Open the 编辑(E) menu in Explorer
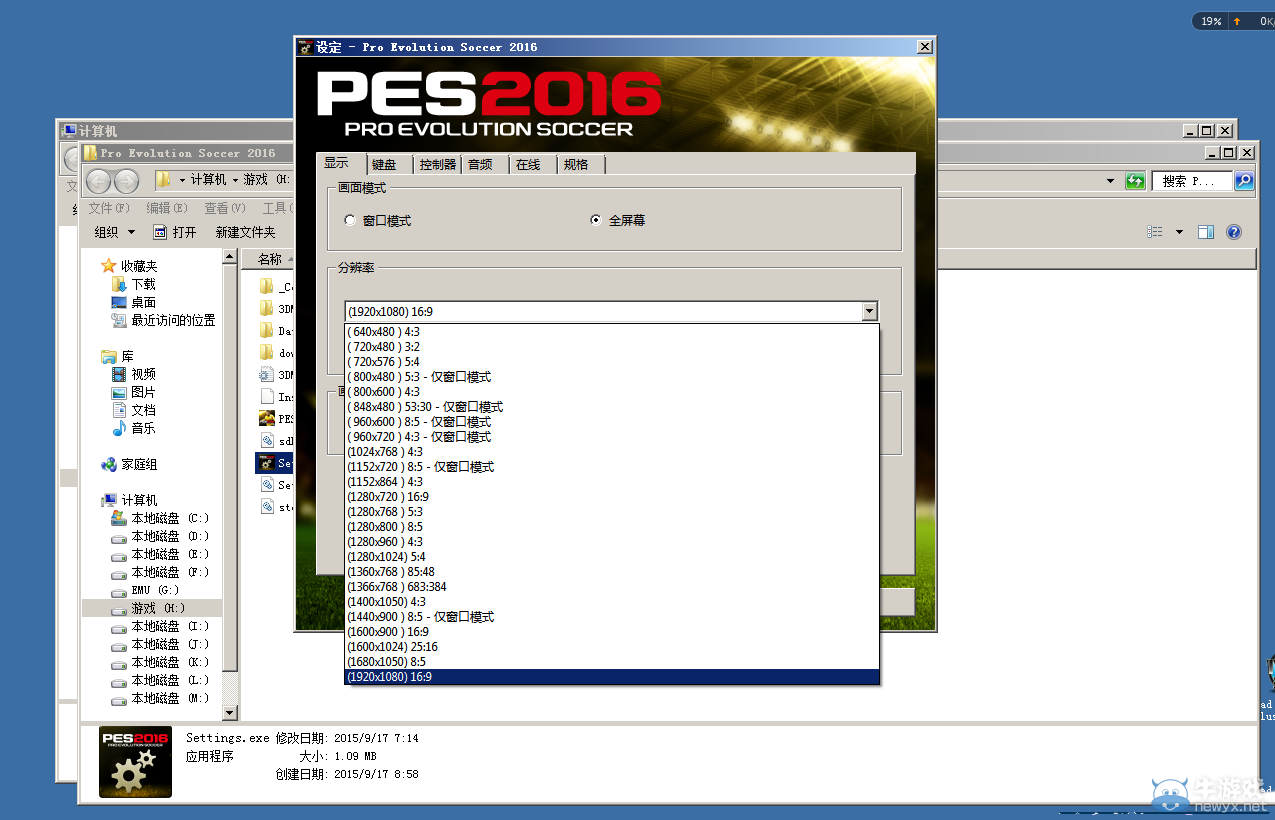Image resolution: width=1275 pixels, height=820 pixels. 167,208
